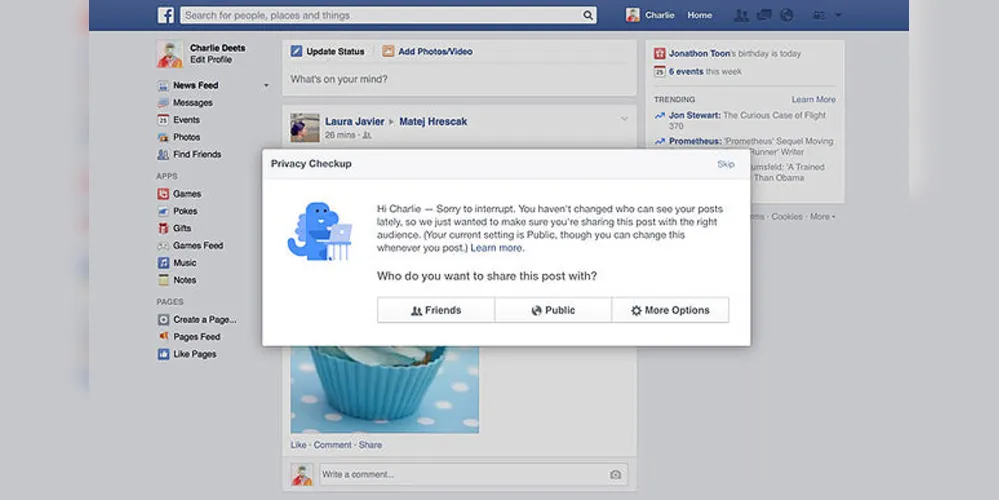Click the 26 mins post timestamp
The height and width of the screenshot is (500, 999).
point(340,135)
